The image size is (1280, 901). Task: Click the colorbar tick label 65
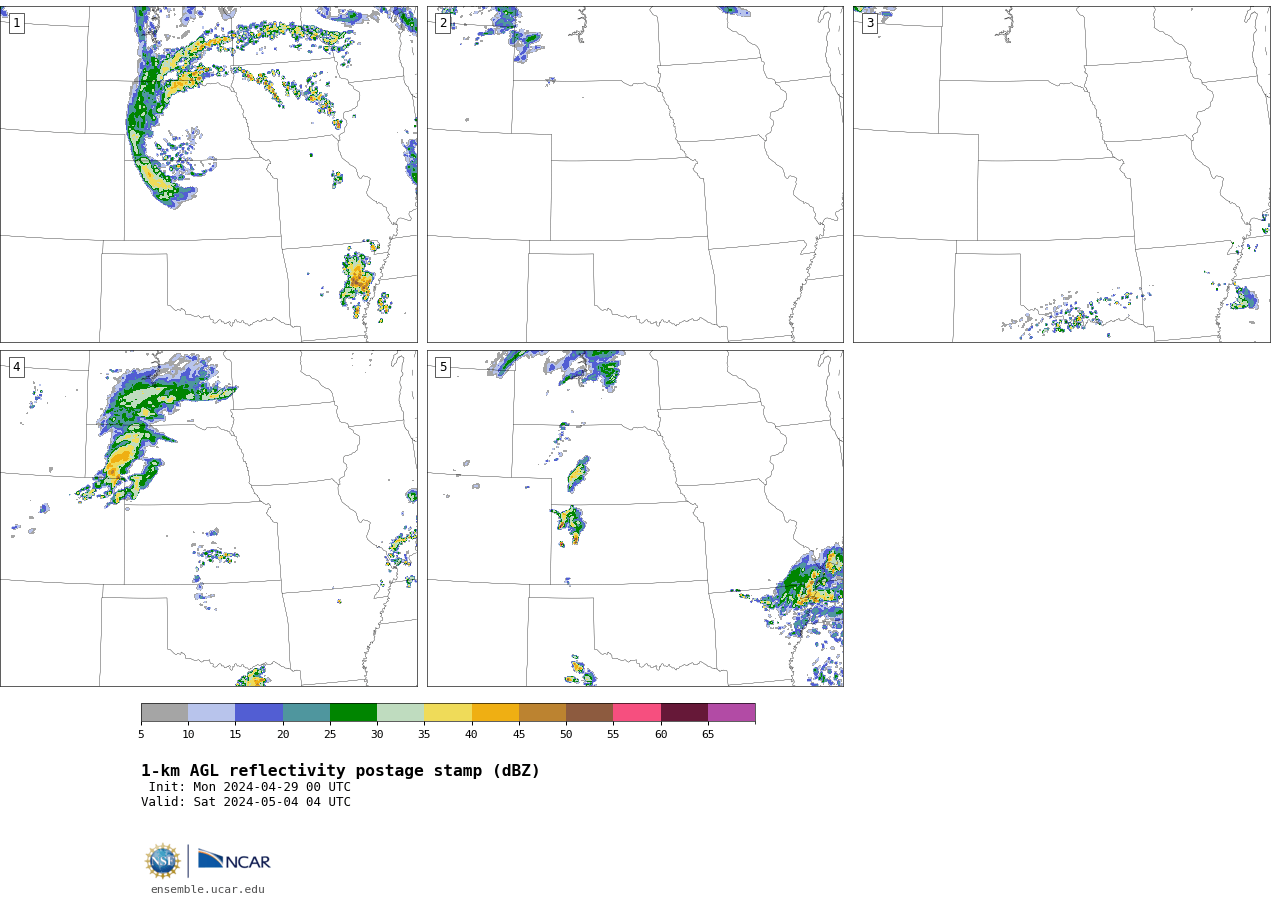(708, 734)
